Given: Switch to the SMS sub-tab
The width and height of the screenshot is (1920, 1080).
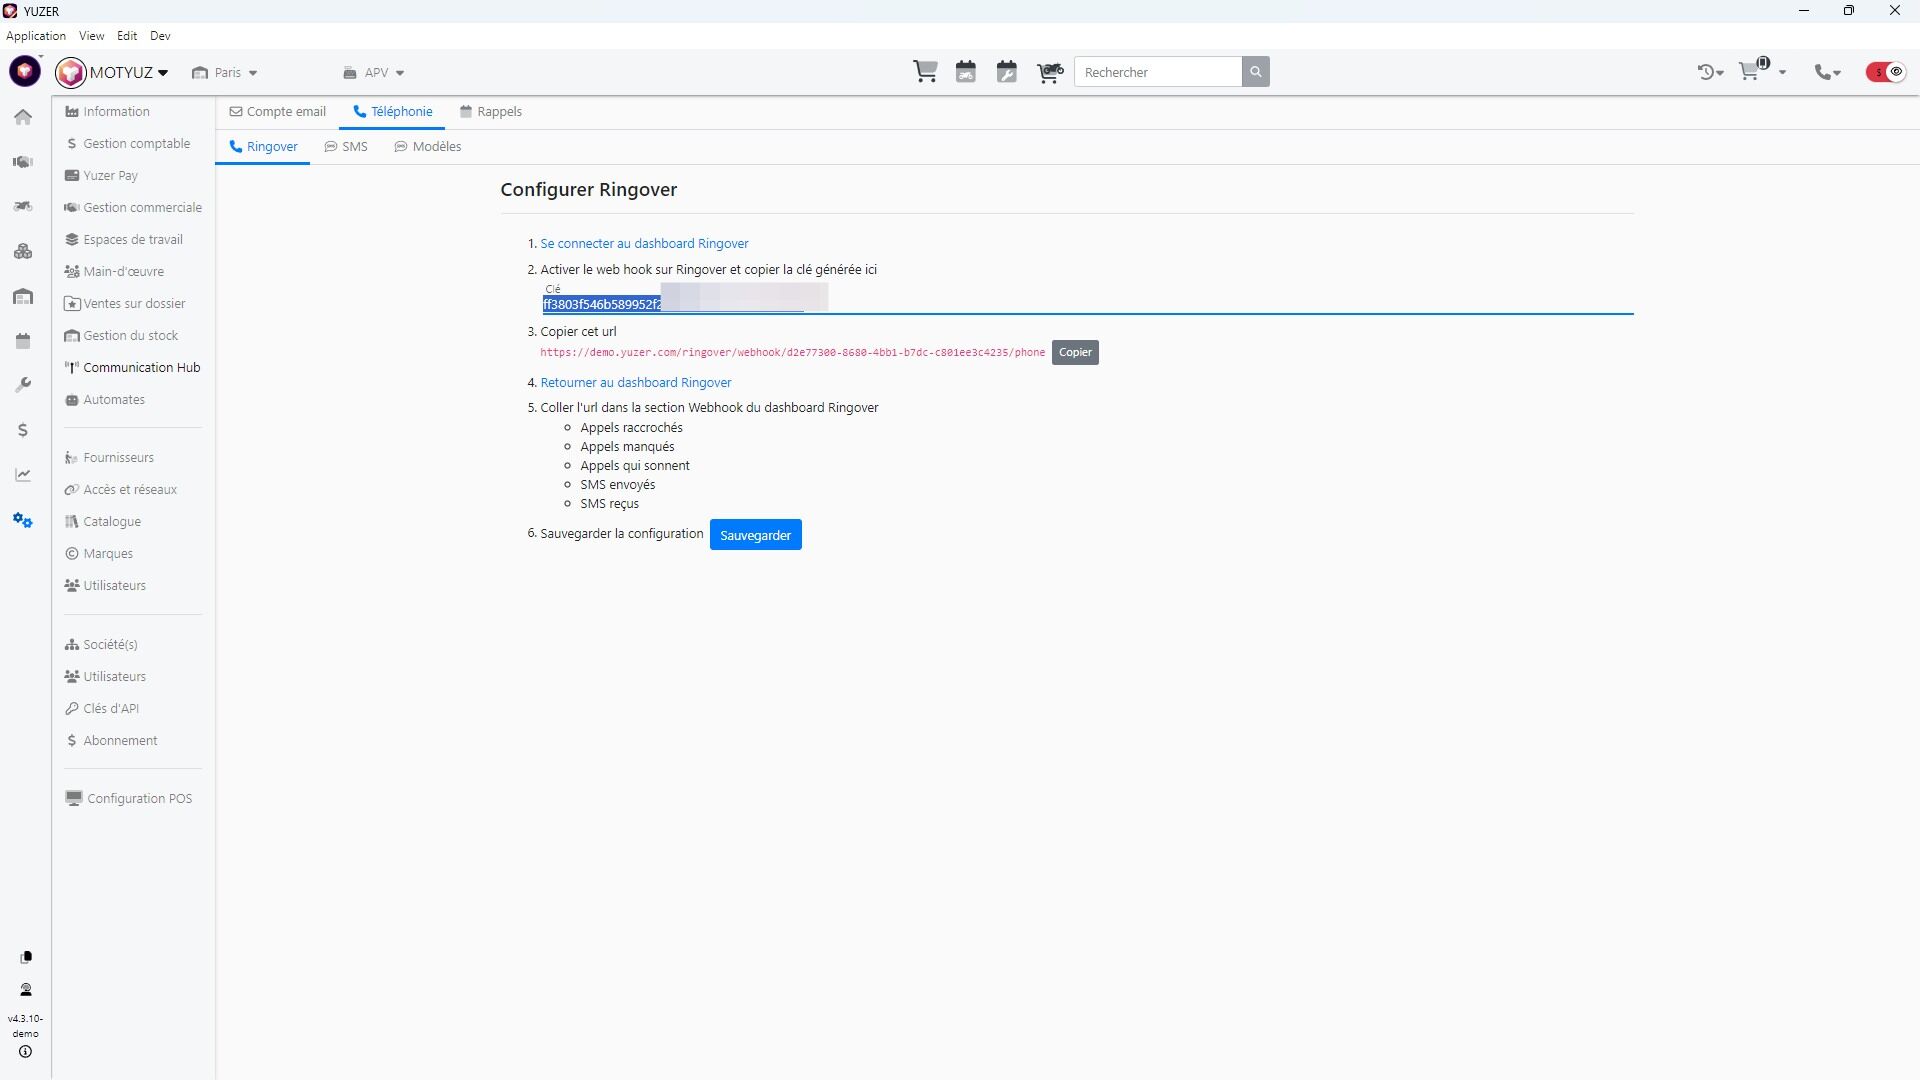Looking at the screenshot, I should click(x=346, y=147).
